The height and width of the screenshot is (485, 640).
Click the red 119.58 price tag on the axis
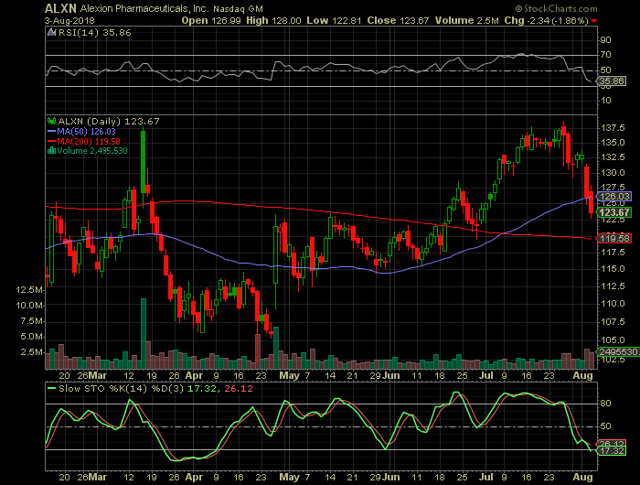614,238
